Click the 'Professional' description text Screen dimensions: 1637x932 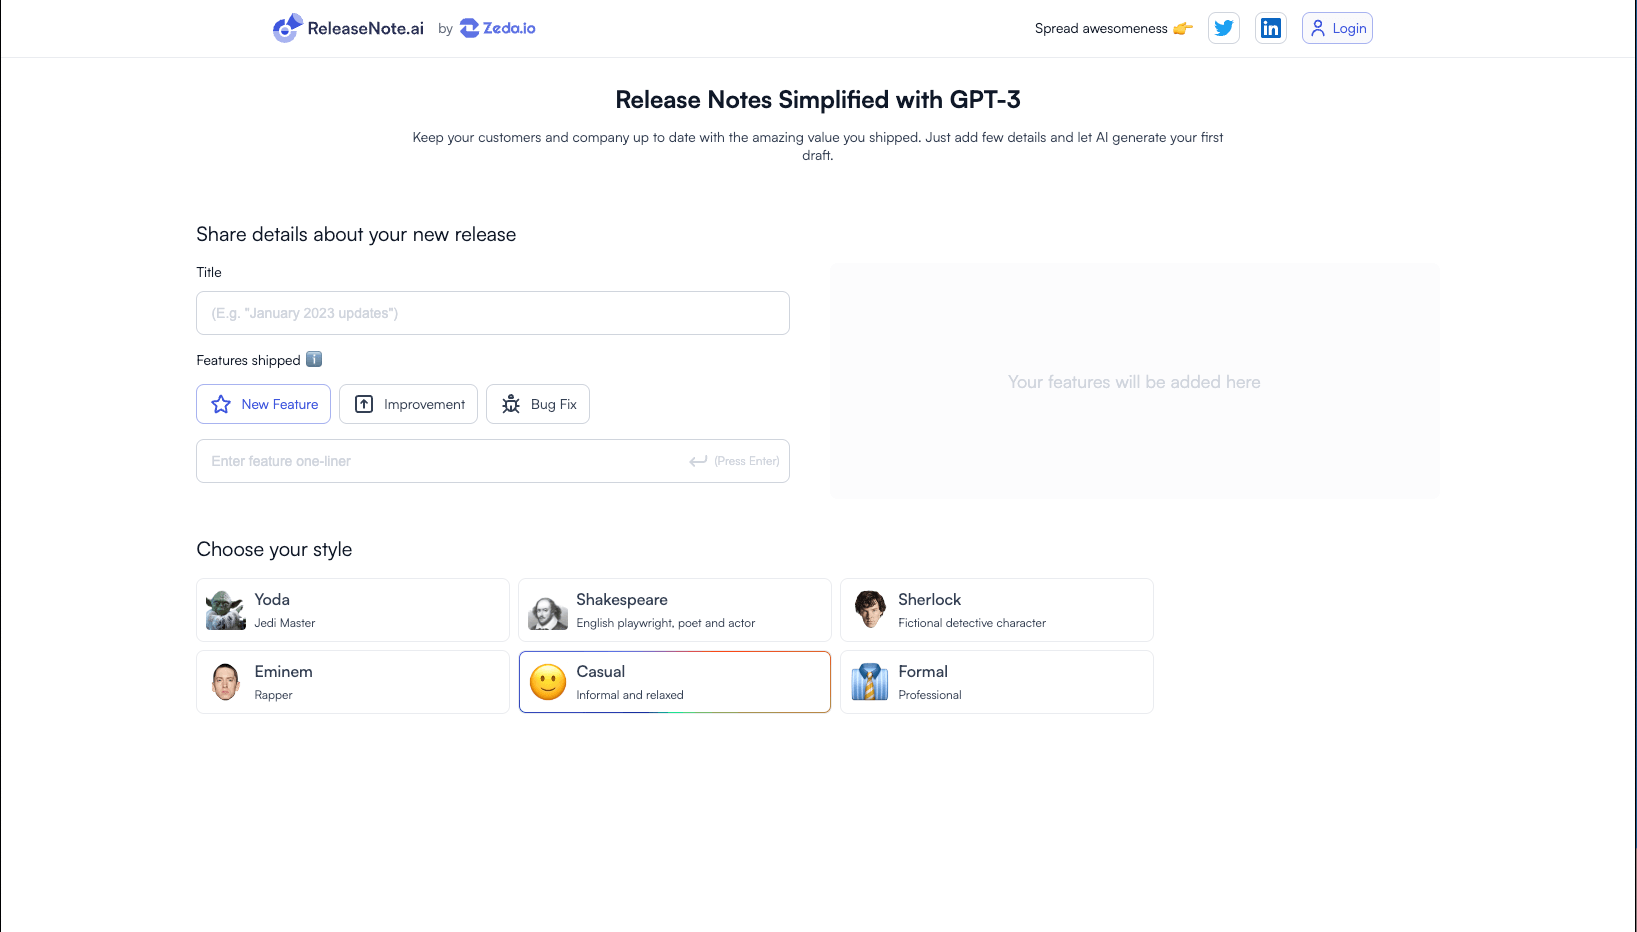(x=930, y=695)
